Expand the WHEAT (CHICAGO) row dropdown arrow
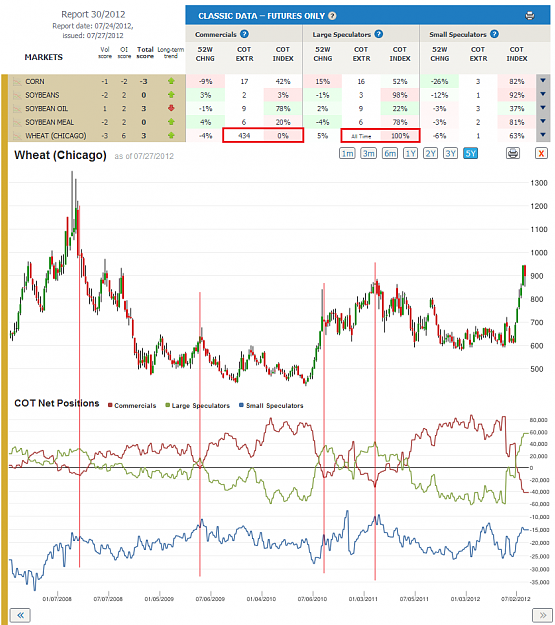This screenshot has width=555, height=625. pos(543,135)
